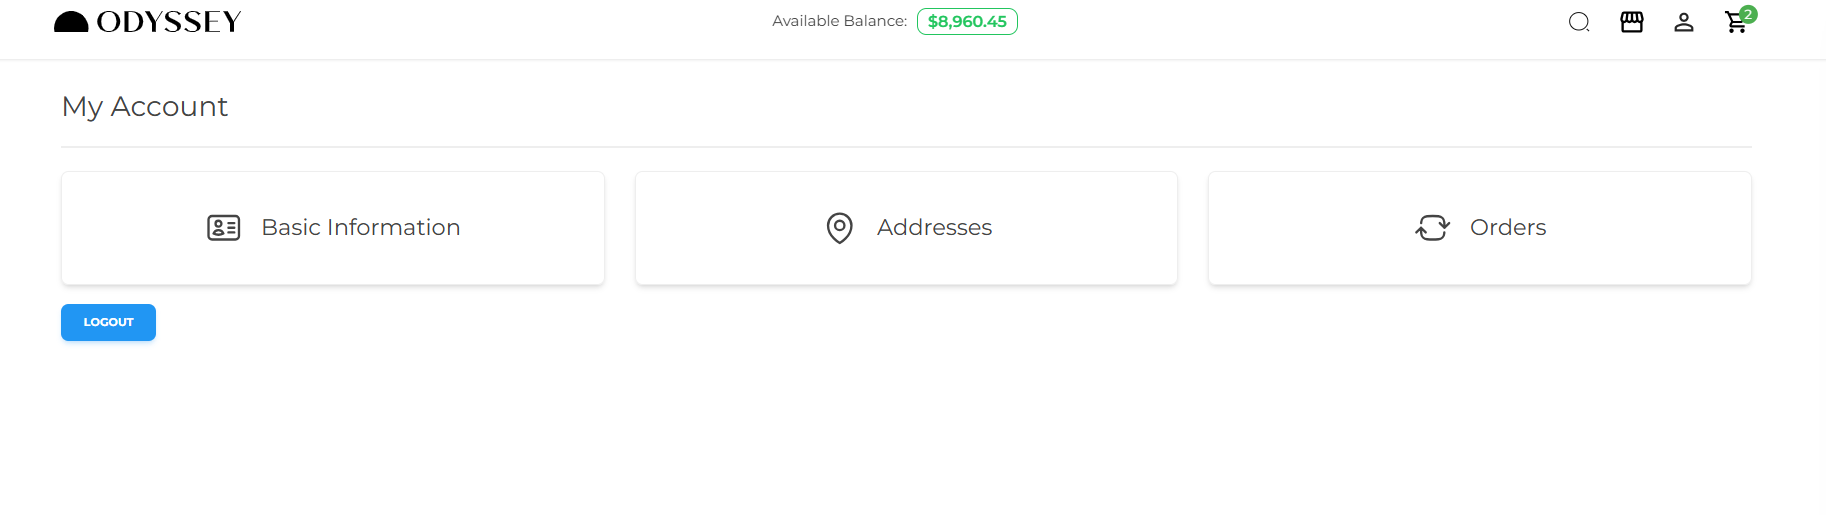This screenshot has width=1826, height=515.
Task: Select the Basic Information label text
Action: 360,228
